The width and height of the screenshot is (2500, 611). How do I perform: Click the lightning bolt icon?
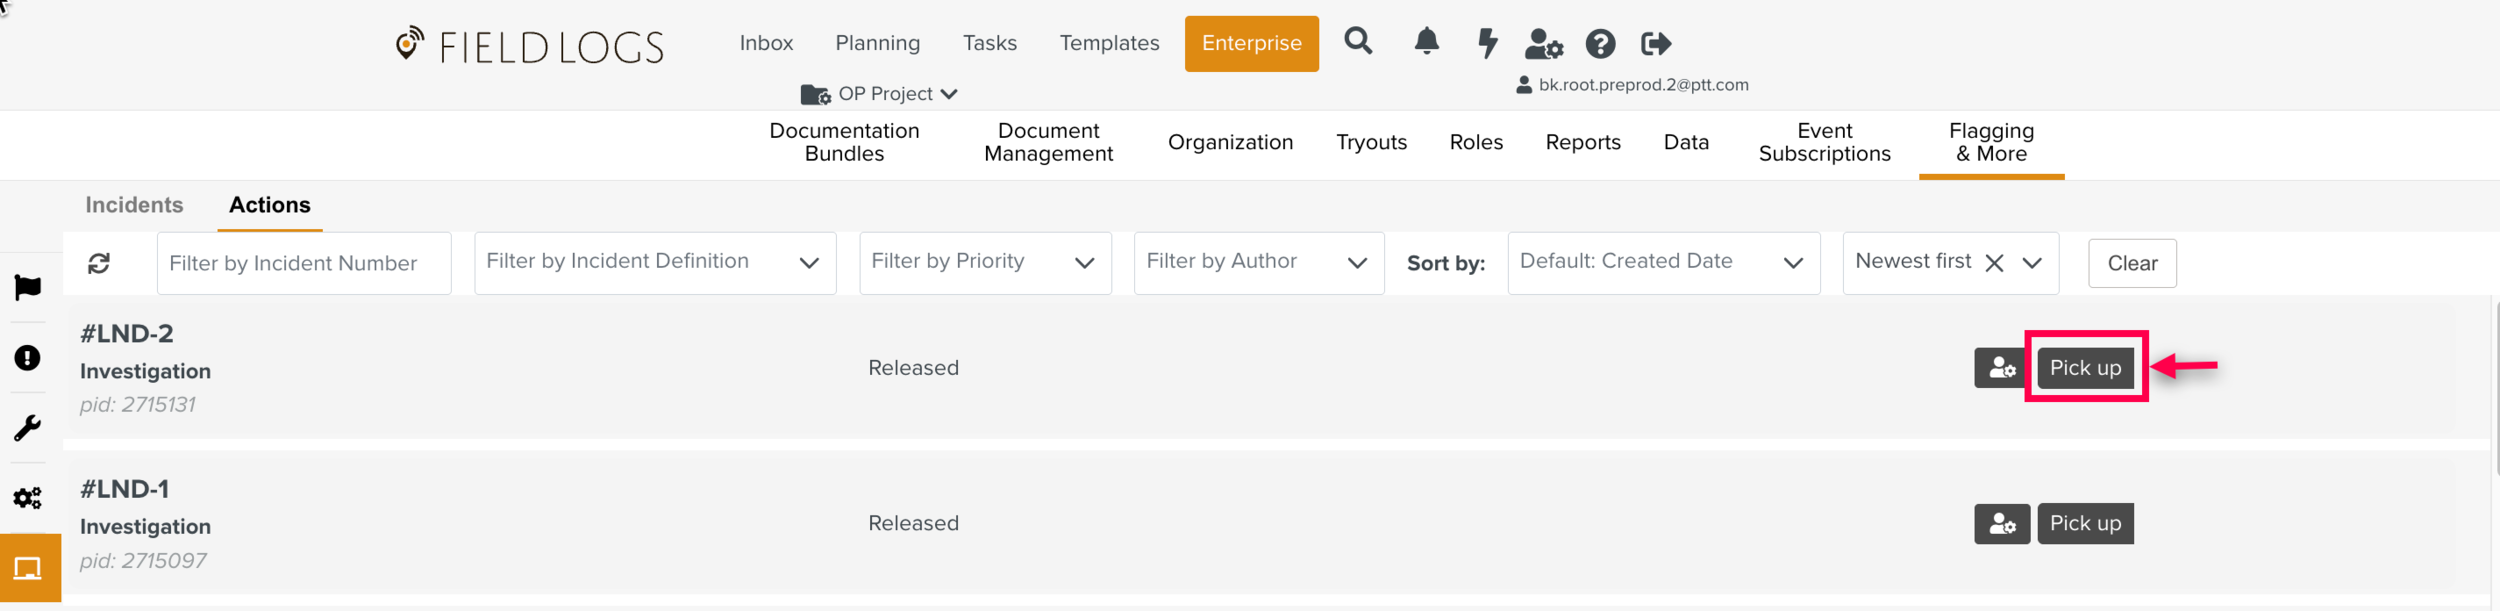[x=1487, y=43]
